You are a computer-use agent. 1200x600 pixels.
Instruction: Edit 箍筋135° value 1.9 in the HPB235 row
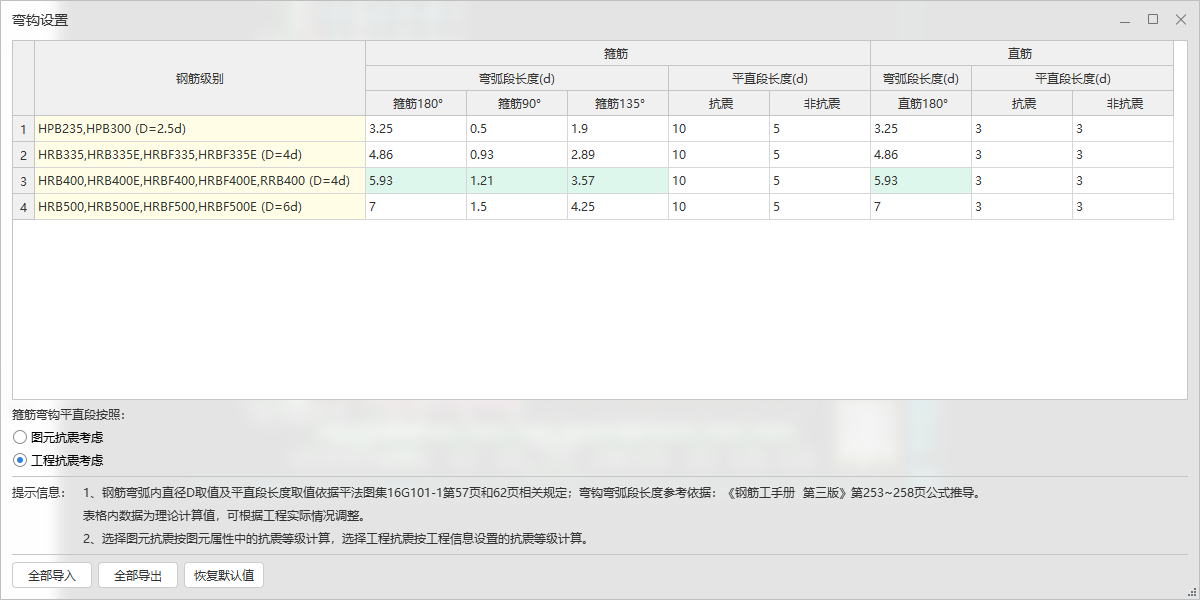(x=618, y=129)
